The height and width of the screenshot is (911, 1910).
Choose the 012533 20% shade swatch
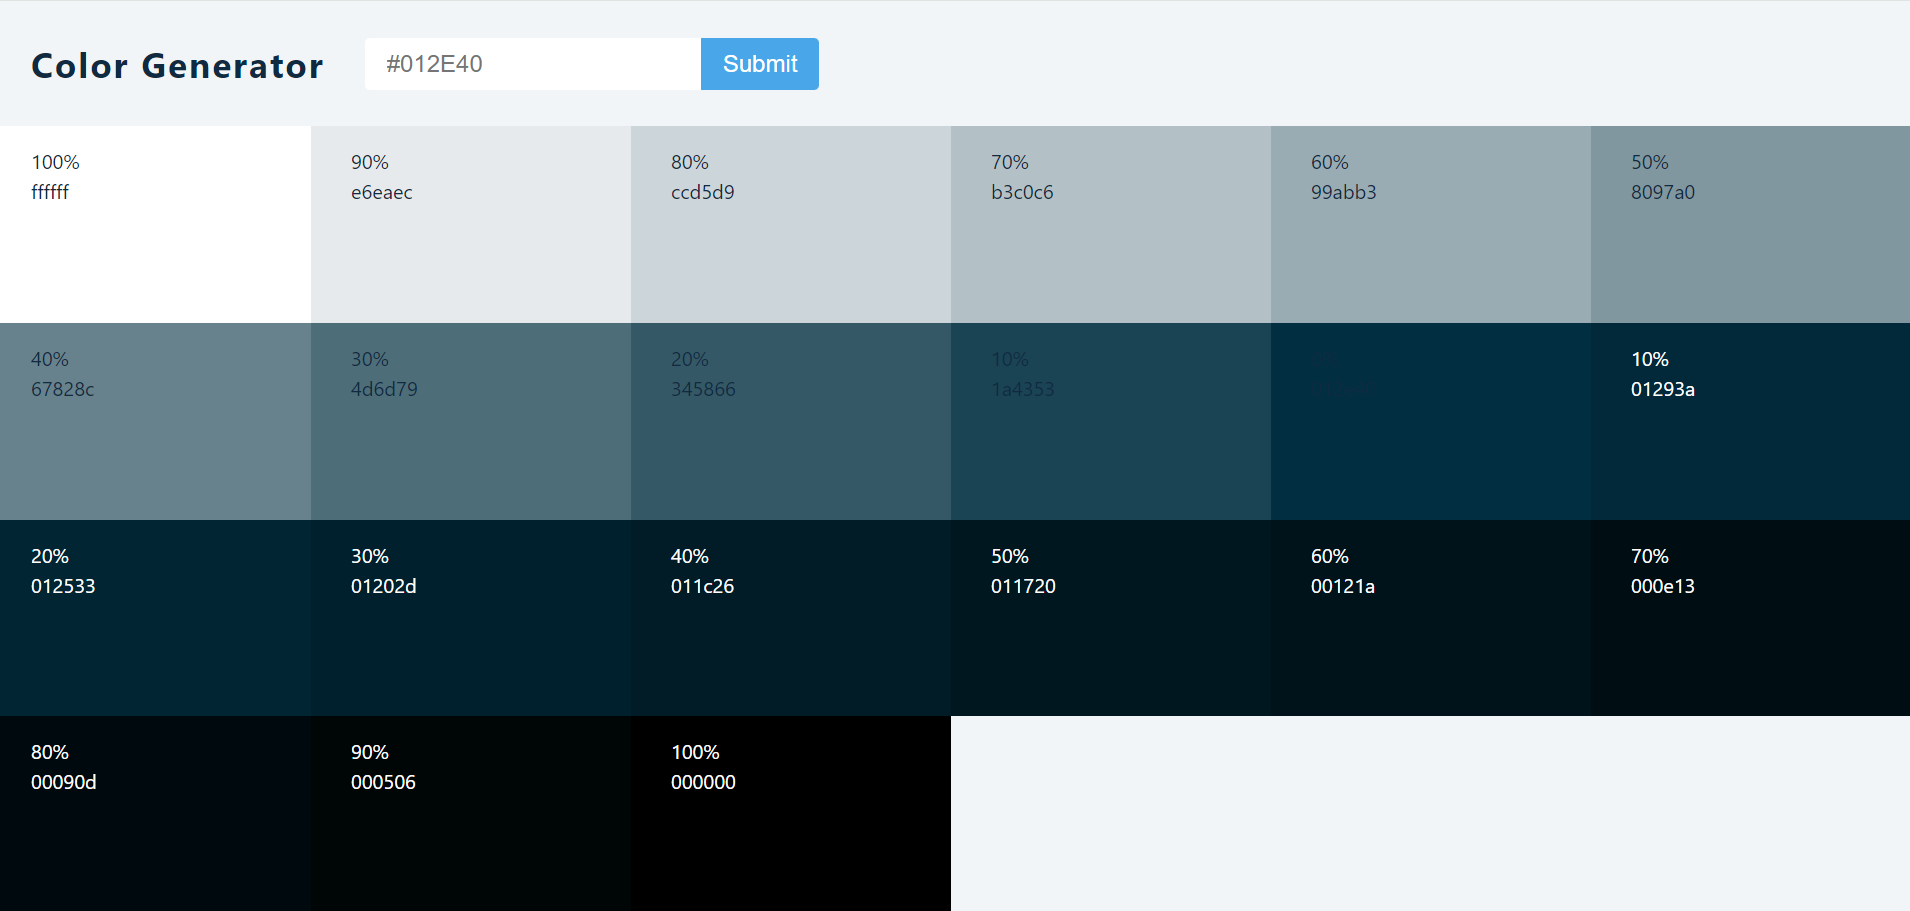155,618
